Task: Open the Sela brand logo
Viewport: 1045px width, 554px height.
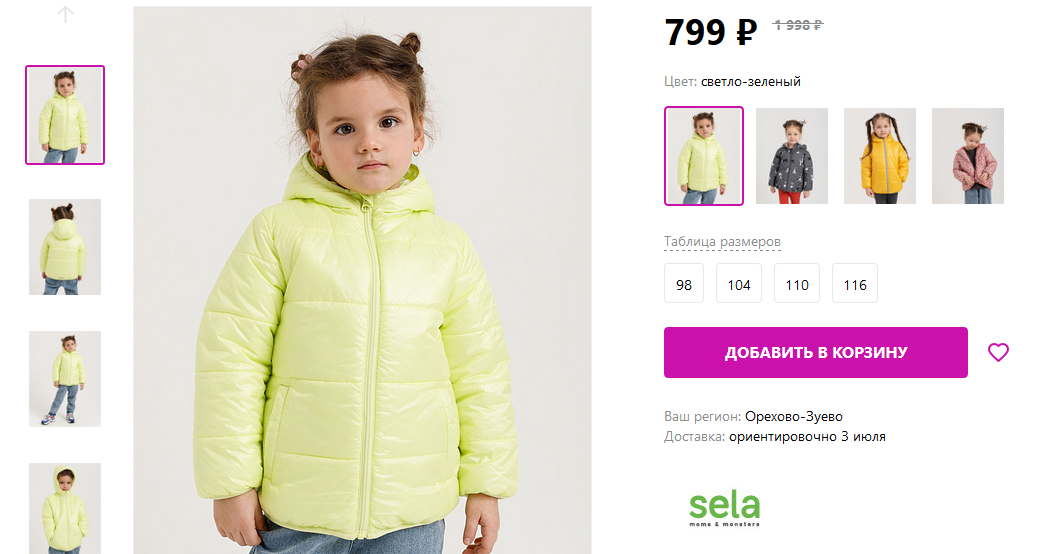Action: 724,509
